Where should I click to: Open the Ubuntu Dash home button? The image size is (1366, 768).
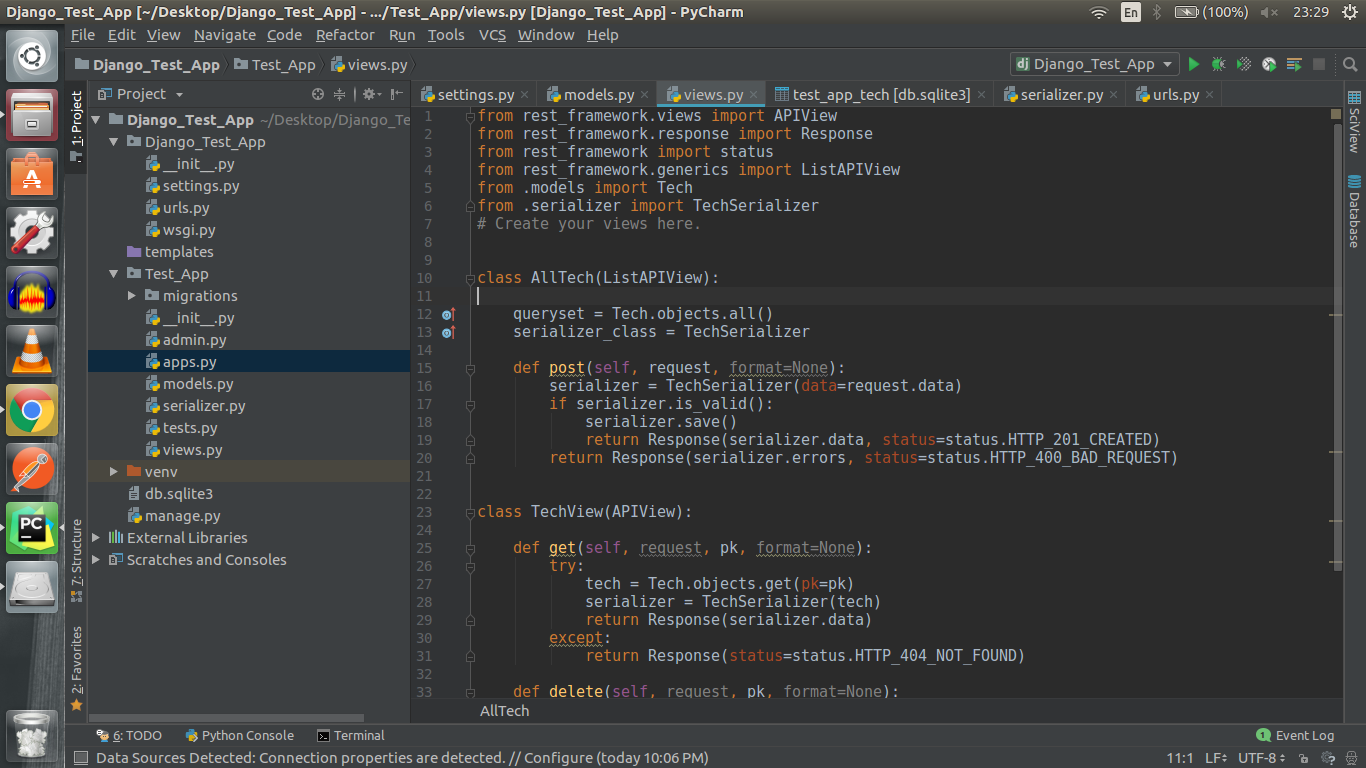coord(33,56)
